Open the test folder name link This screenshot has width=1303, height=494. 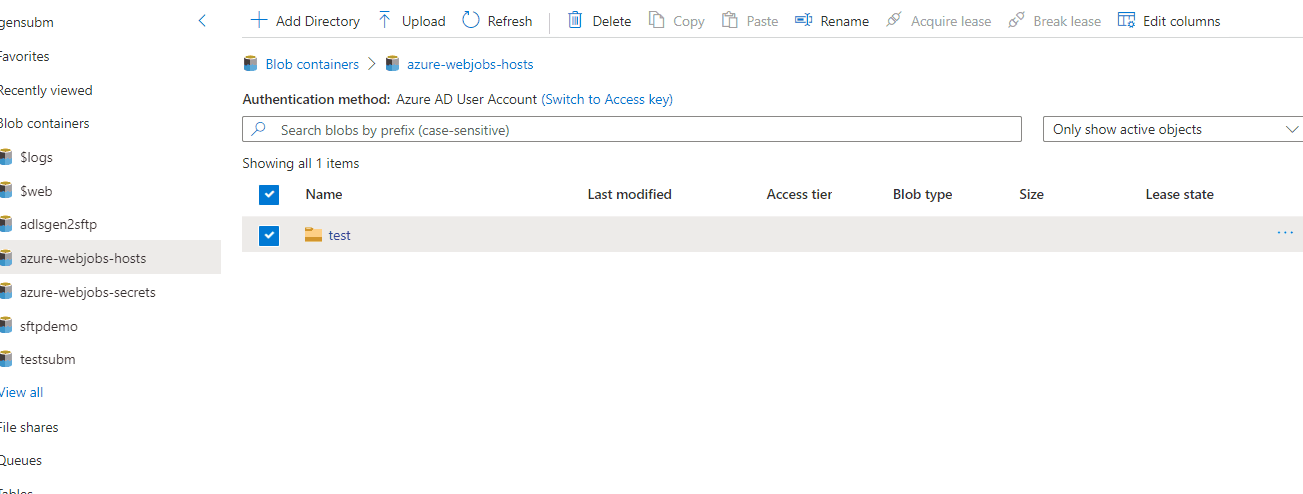(x=340, y=235)
